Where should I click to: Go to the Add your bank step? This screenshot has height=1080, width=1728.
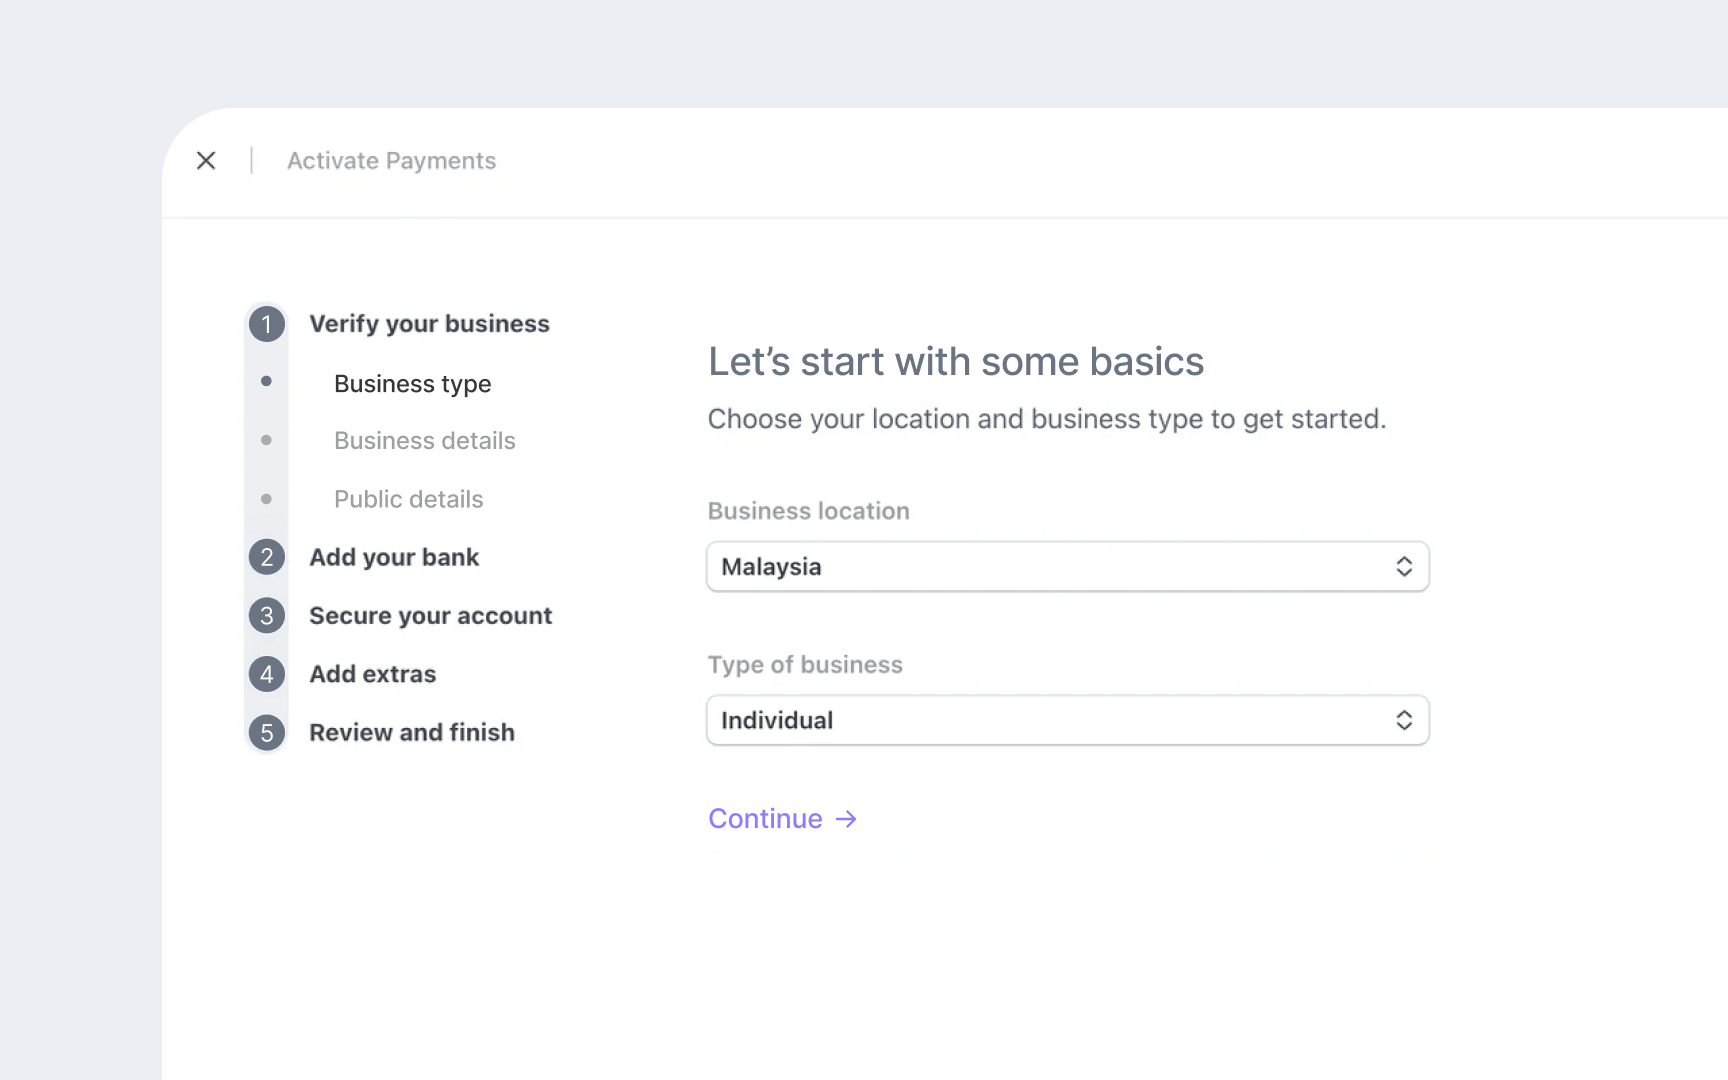click(394, 557)
